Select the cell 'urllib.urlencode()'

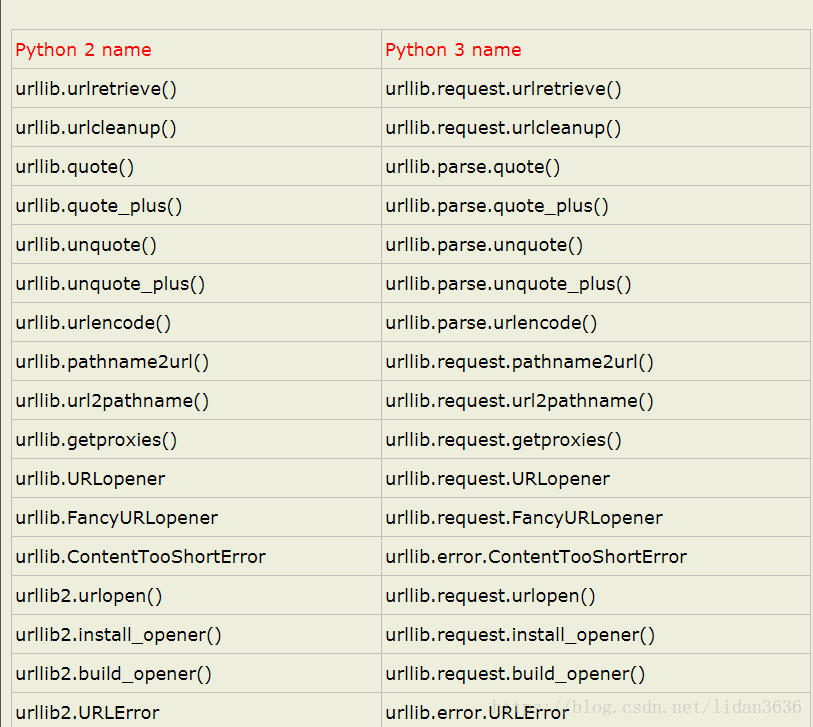coord(196,322)
